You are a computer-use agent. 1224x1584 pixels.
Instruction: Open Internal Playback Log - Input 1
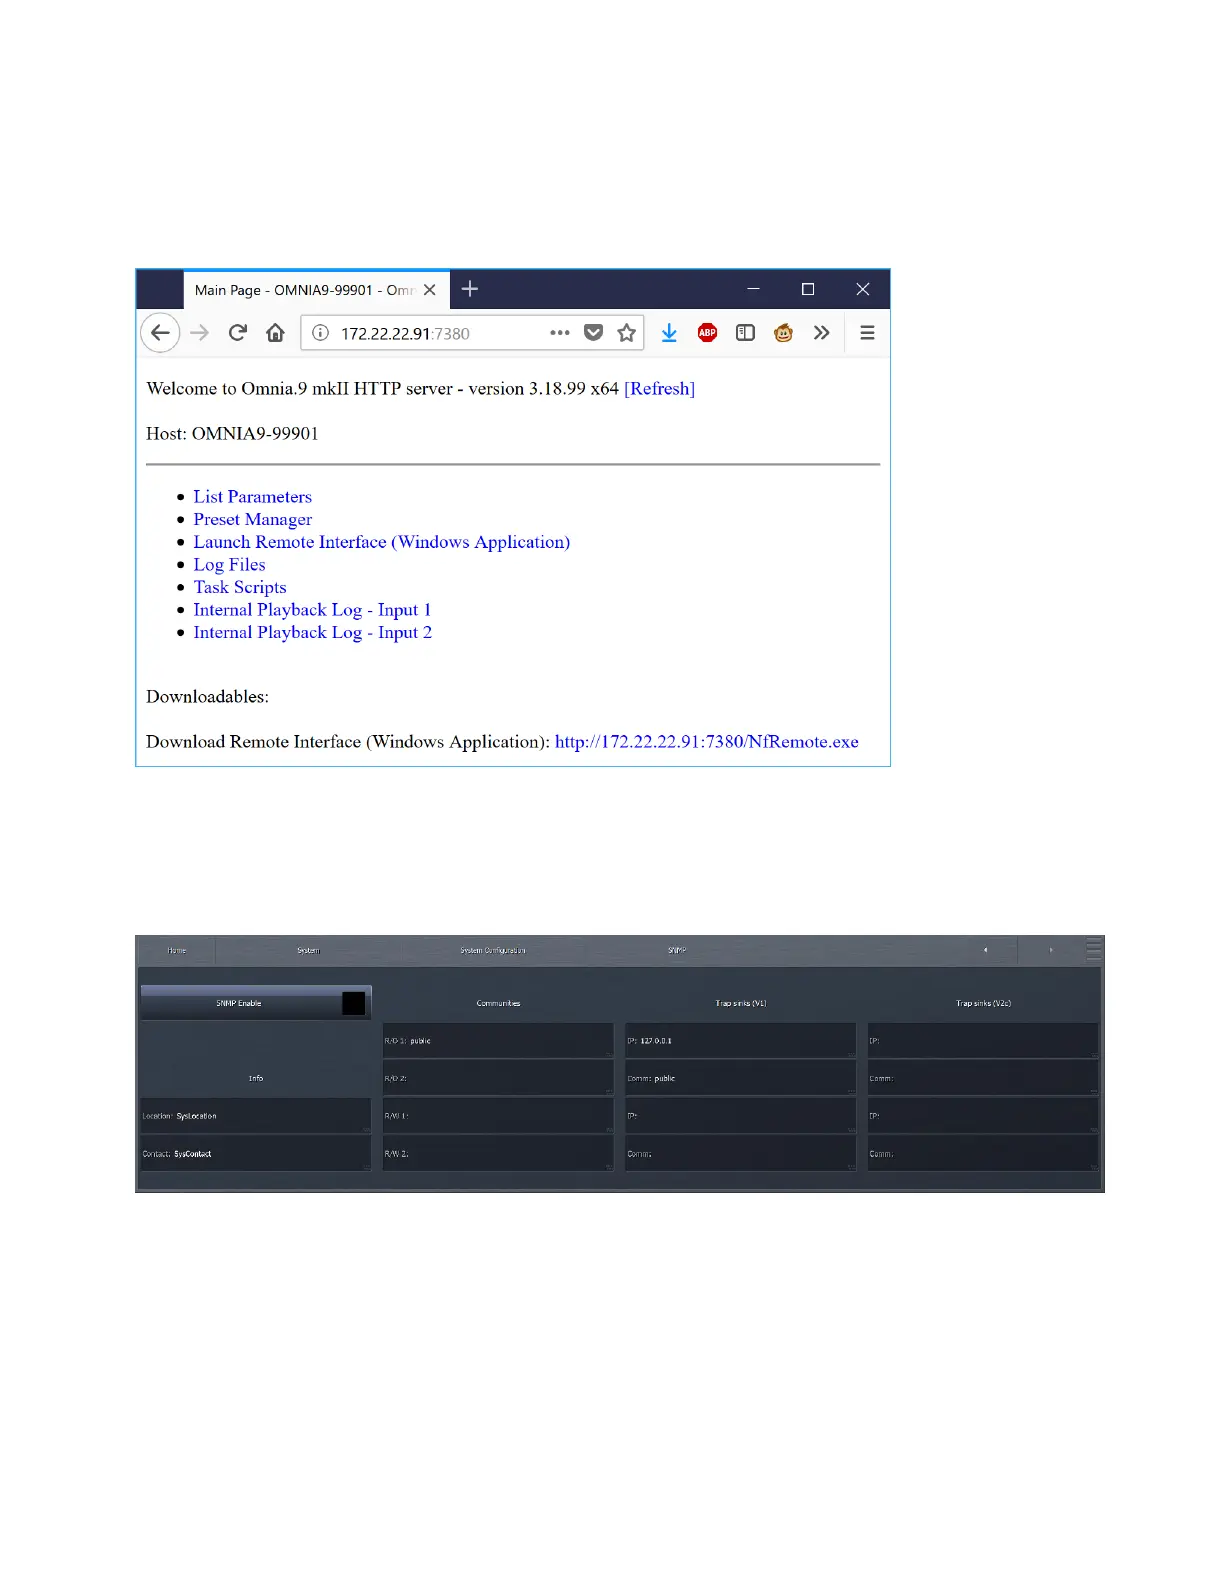[x=312, y=610]
